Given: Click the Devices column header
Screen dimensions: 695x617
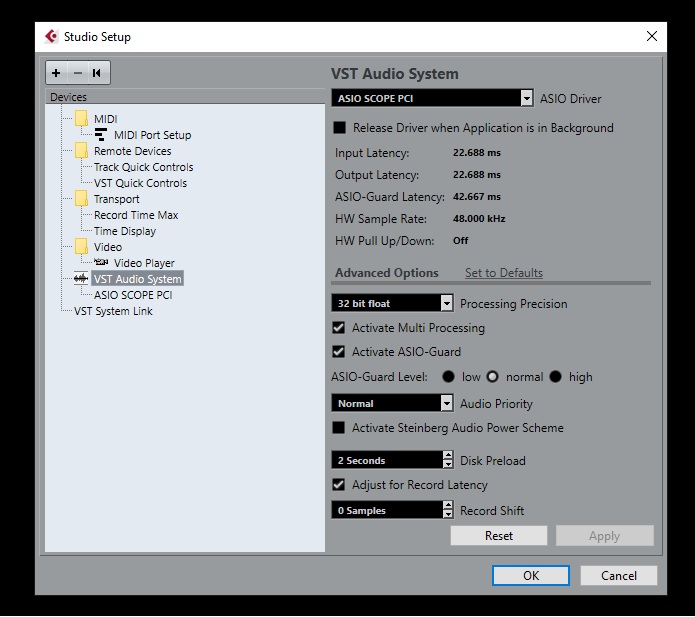Looking at the screenshot, I should [185, 97].
